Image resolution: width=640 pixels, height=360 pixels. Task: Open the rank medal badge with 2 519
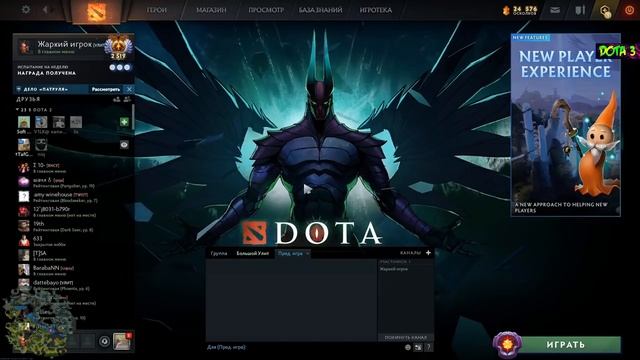tap(119, 47)
